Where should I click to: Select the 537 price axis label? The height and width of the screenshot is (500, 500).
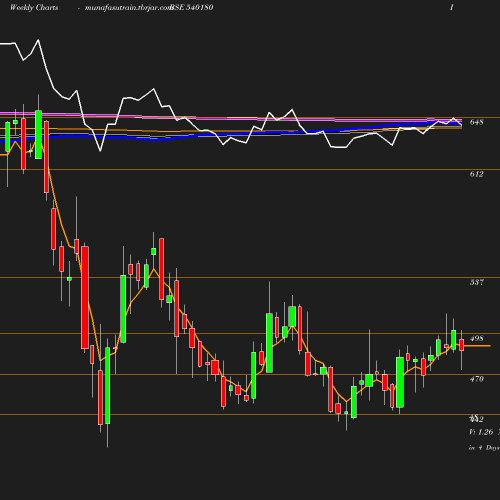[476, 282]
